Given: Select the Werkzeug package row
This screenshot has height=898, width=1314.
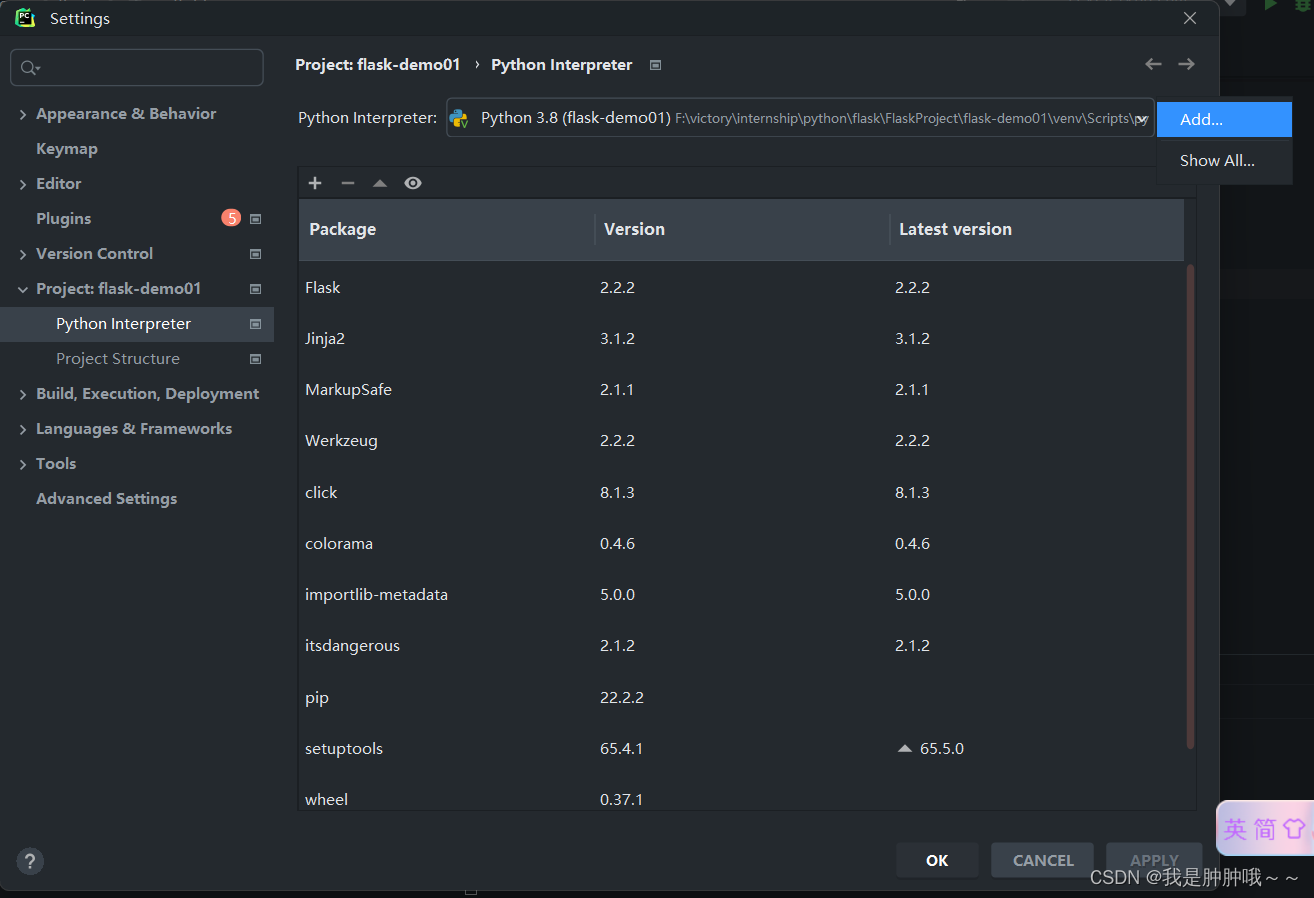Looking at the screenshot, I should [x=741, y=441].
